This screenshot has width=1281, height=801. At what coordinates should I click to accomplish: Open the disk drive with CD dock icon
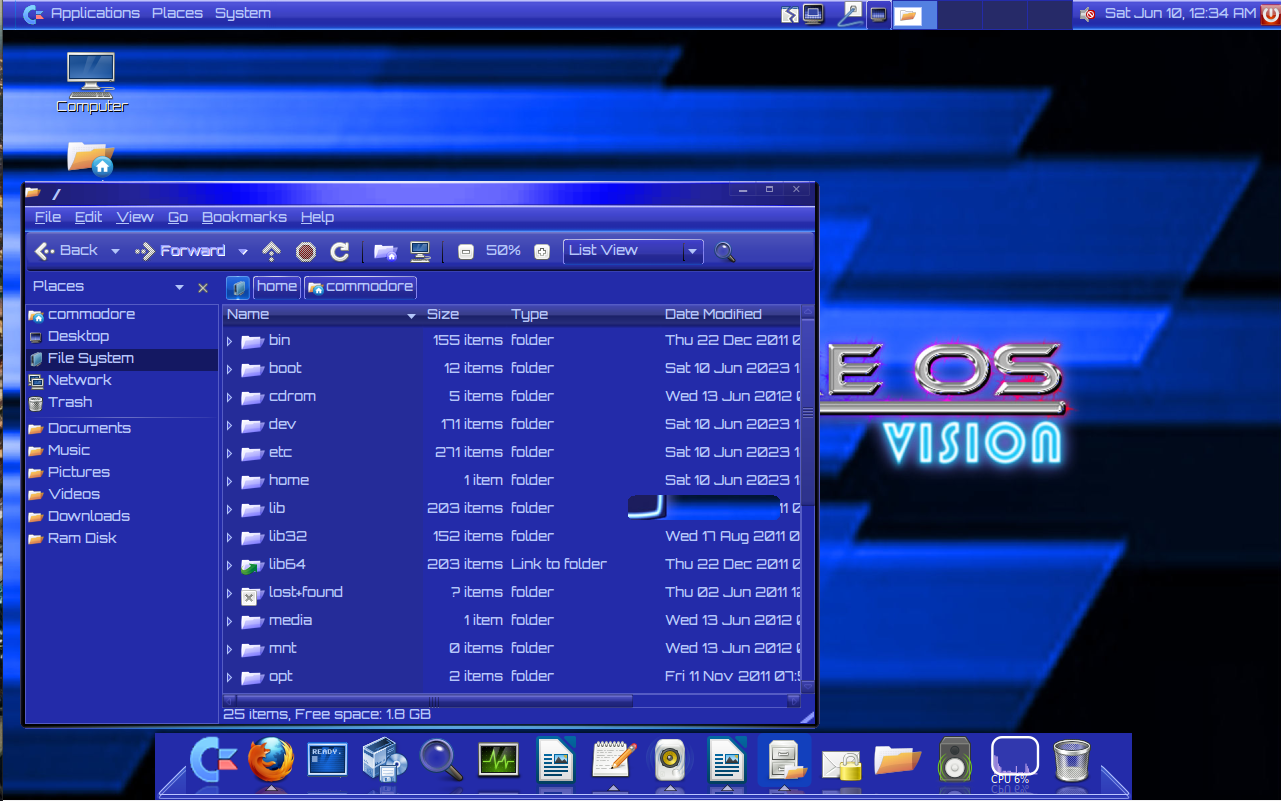[384, 760]
